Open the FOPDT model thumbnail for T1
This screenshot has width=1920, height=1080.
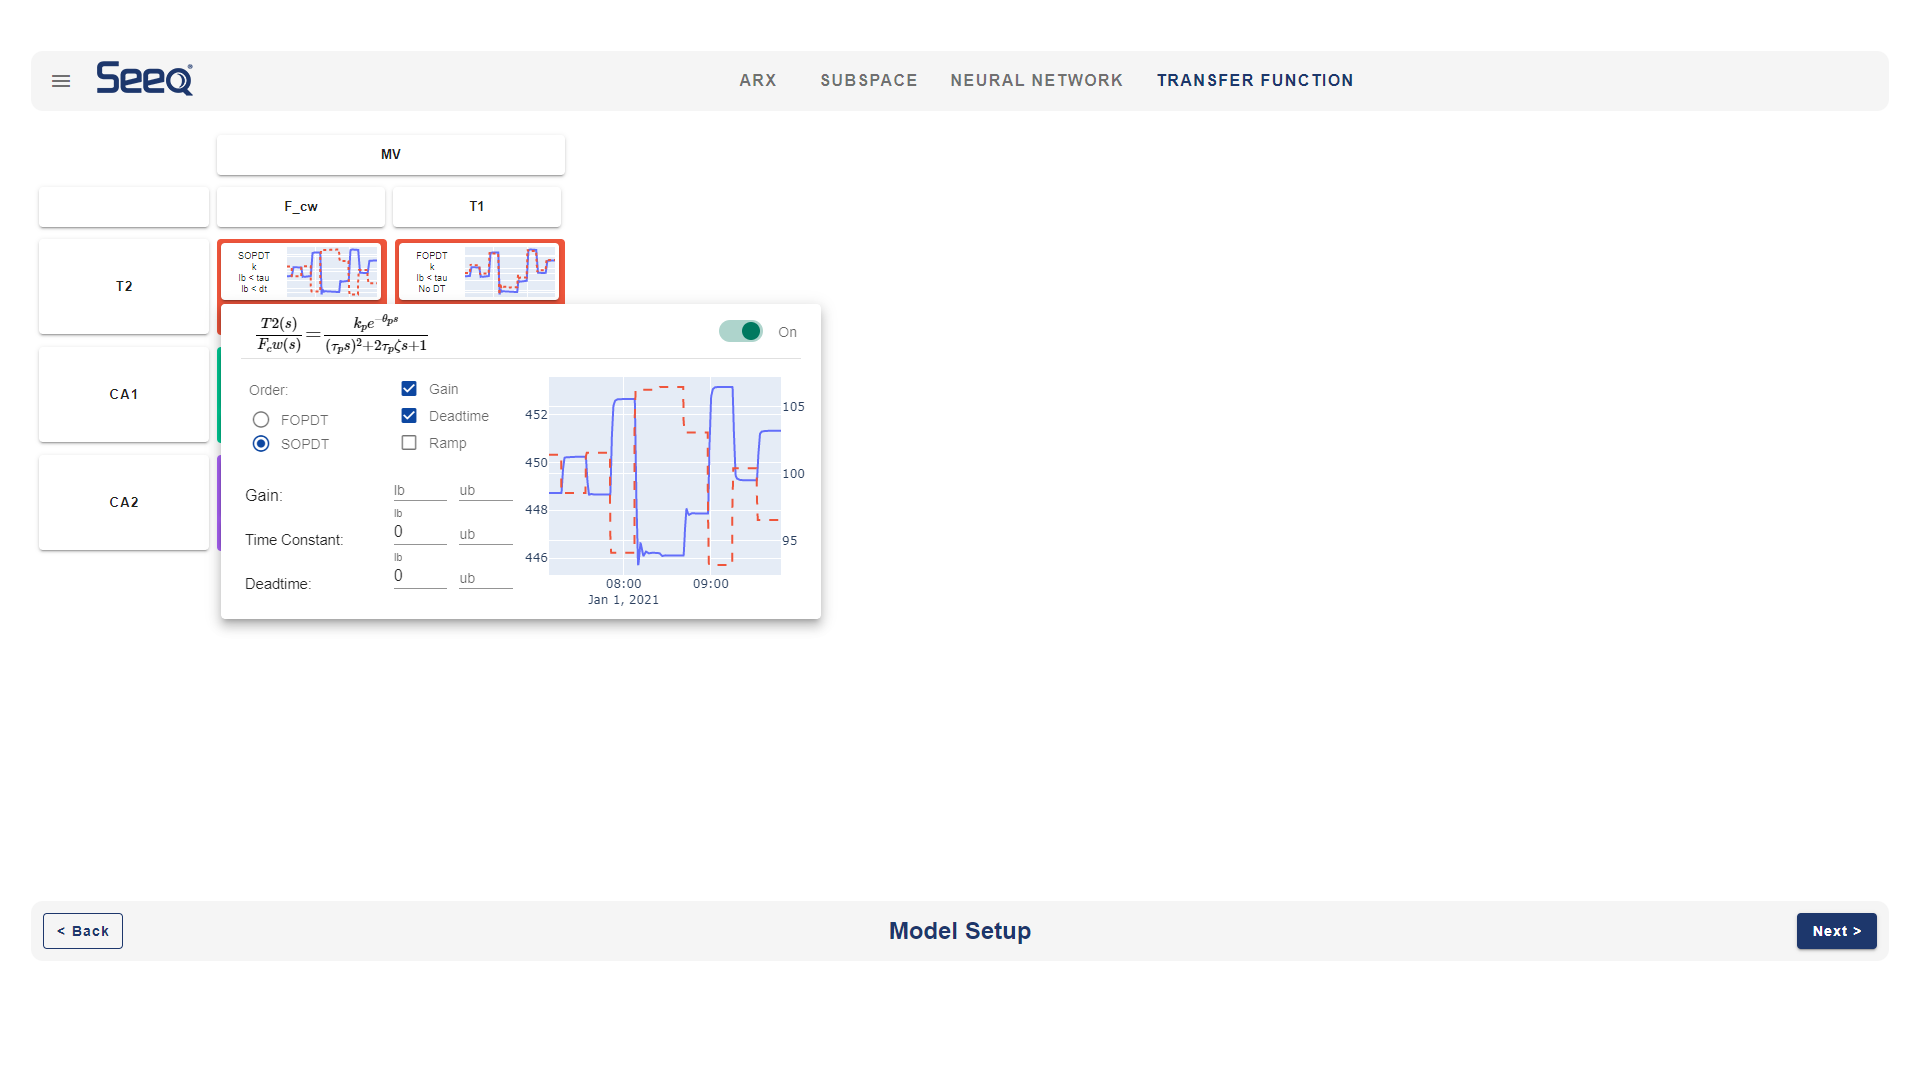tap(480, 271)
